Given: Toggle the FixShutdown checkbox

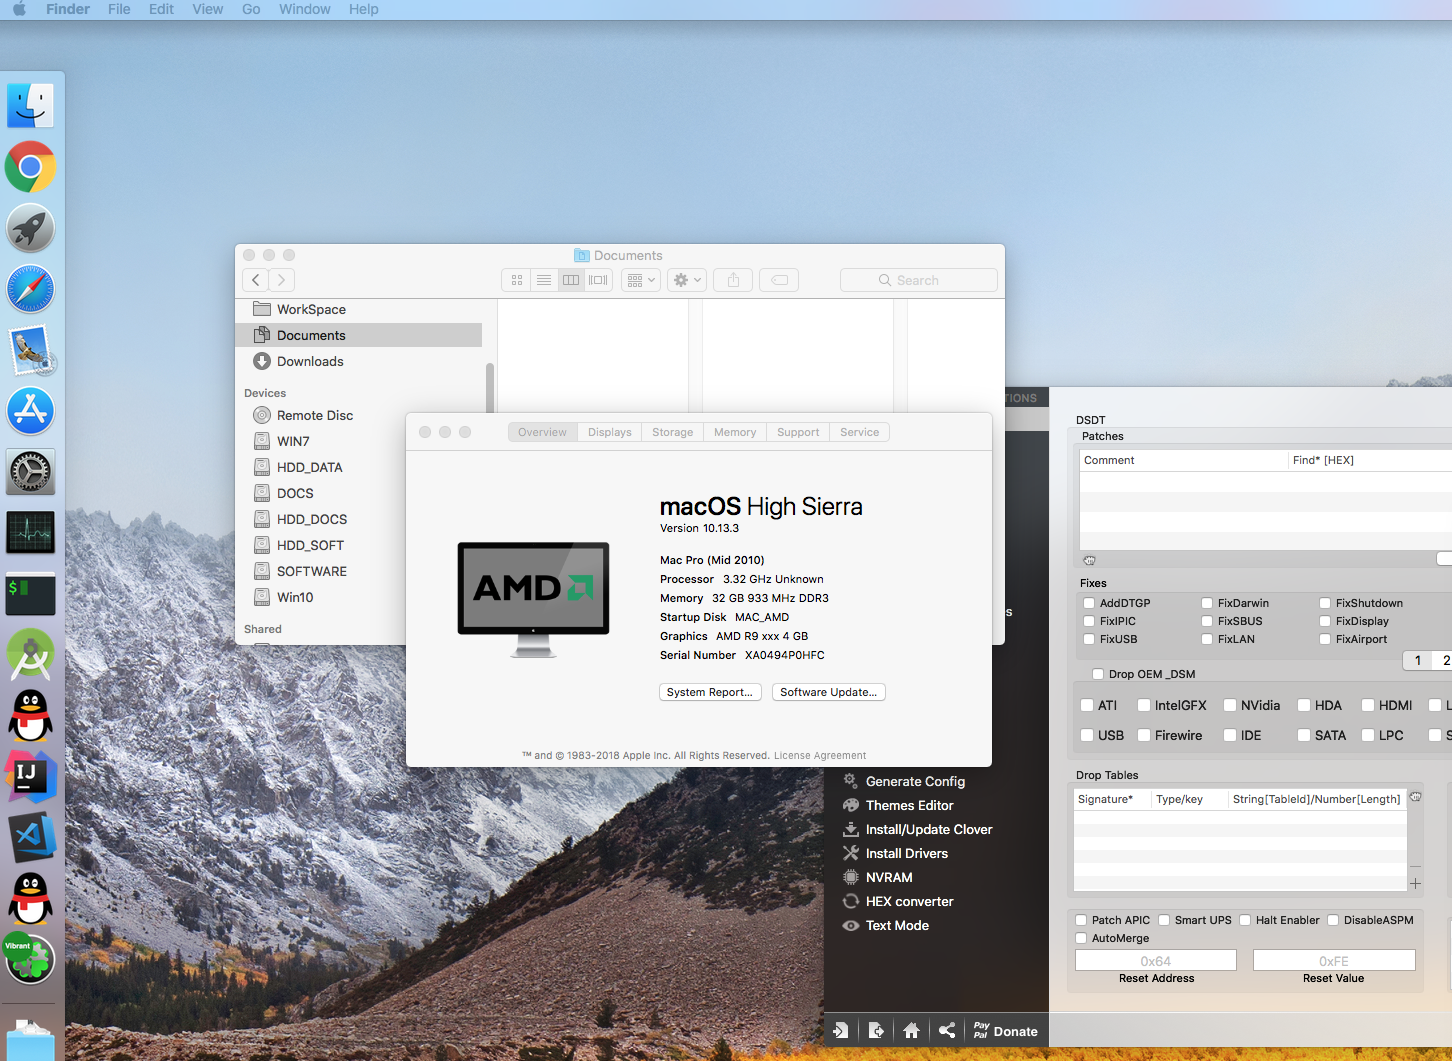Looking at the screenshot, I should click(x=1325, y=603).
